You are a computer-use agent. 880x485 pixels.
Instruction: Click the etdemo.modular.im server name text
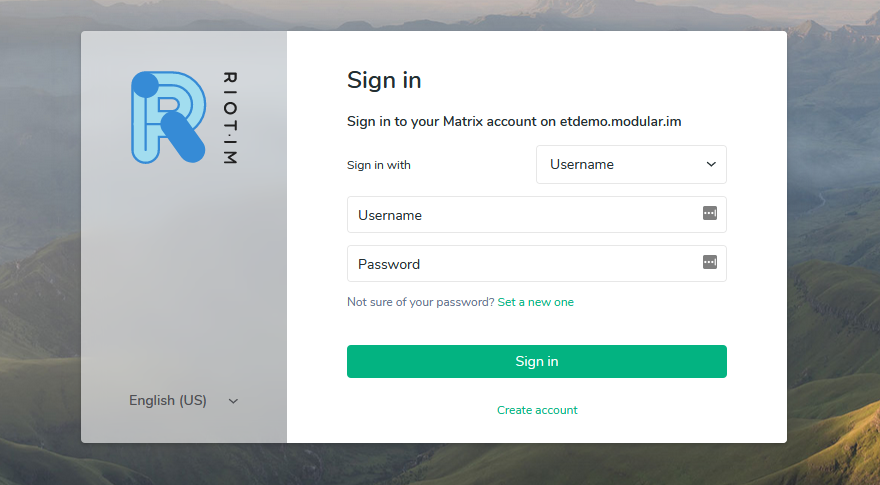pos(621,122)
